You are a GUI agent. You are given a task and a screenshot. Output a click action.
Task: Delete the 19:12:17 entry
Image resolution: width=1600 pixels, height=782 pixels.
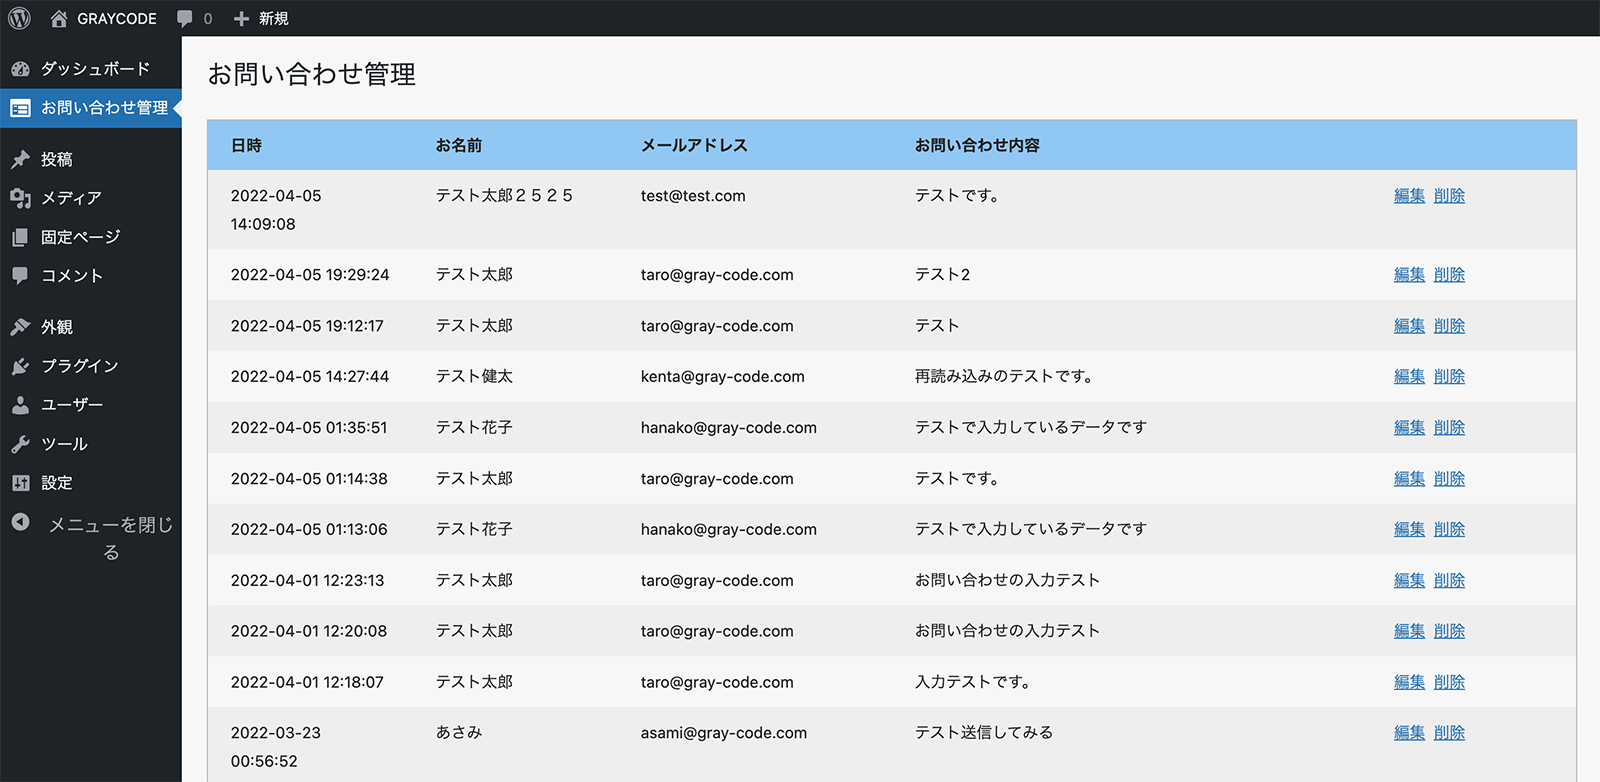tap(1449, 326)
